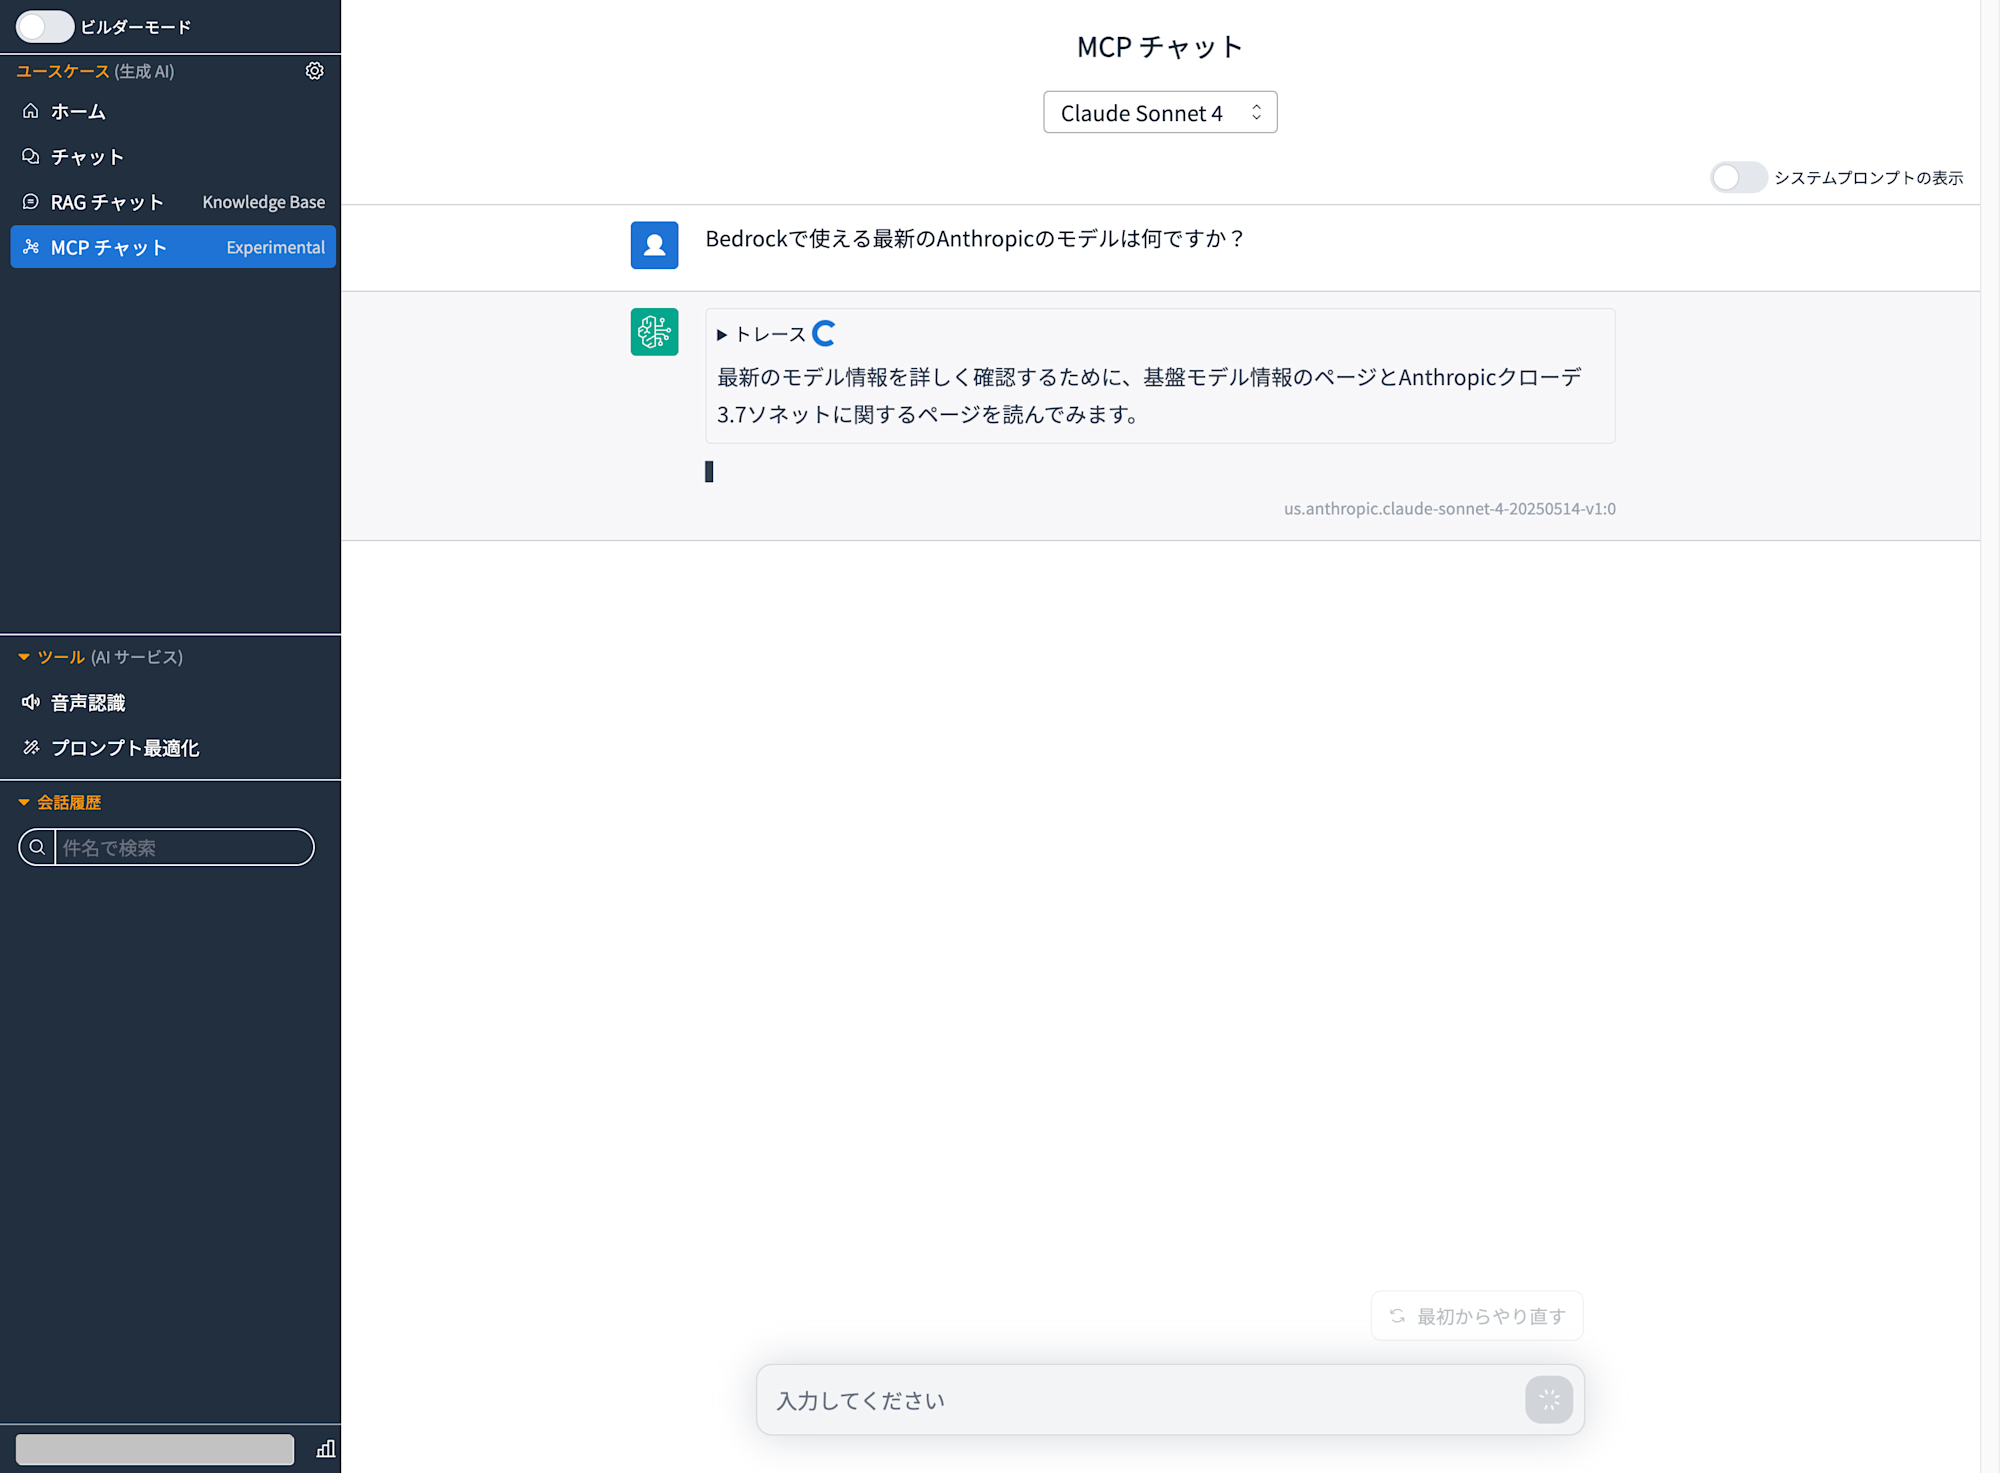Screen dimensions: 2000x1473
Task: Click the magic wand プロンプト最適化 icon
Action: click(31, 748)
